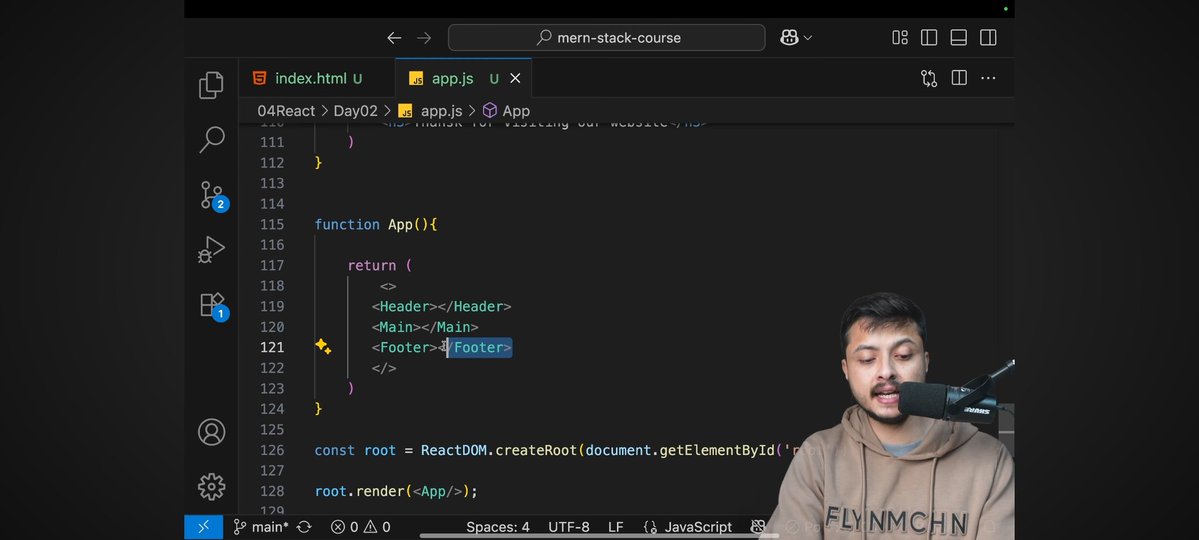Change end of line sequence LF
1199x540 pixels.
click(x=616, y=527)
